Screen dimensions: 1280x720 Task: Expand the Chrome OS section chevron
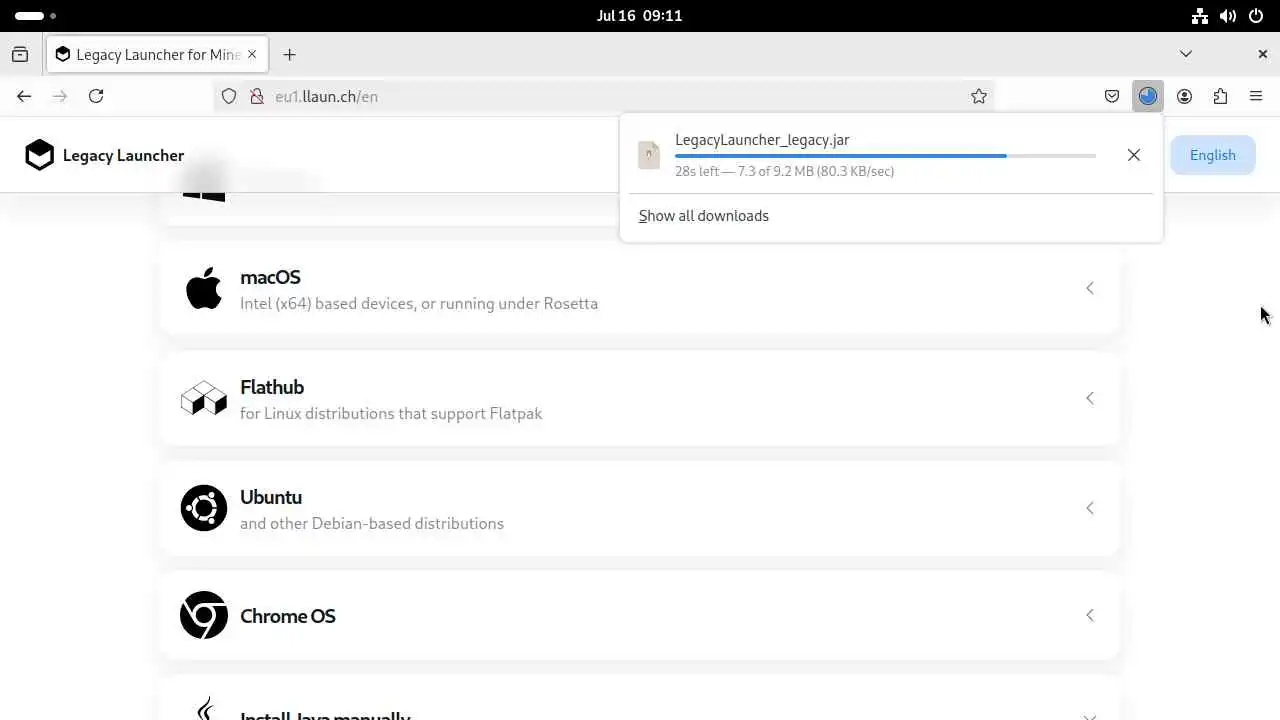1090,615
